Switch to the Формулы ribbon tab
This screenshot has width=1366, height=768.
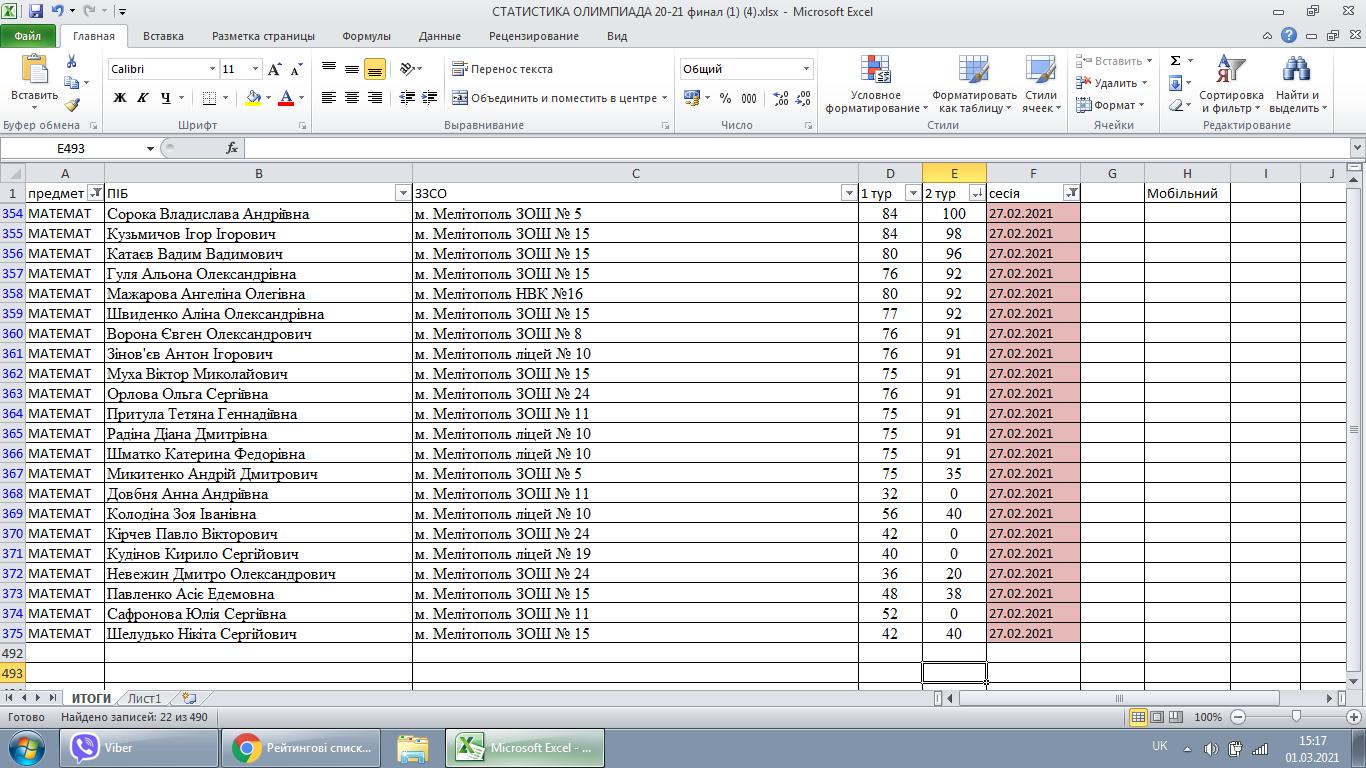[x=366, y=36]
